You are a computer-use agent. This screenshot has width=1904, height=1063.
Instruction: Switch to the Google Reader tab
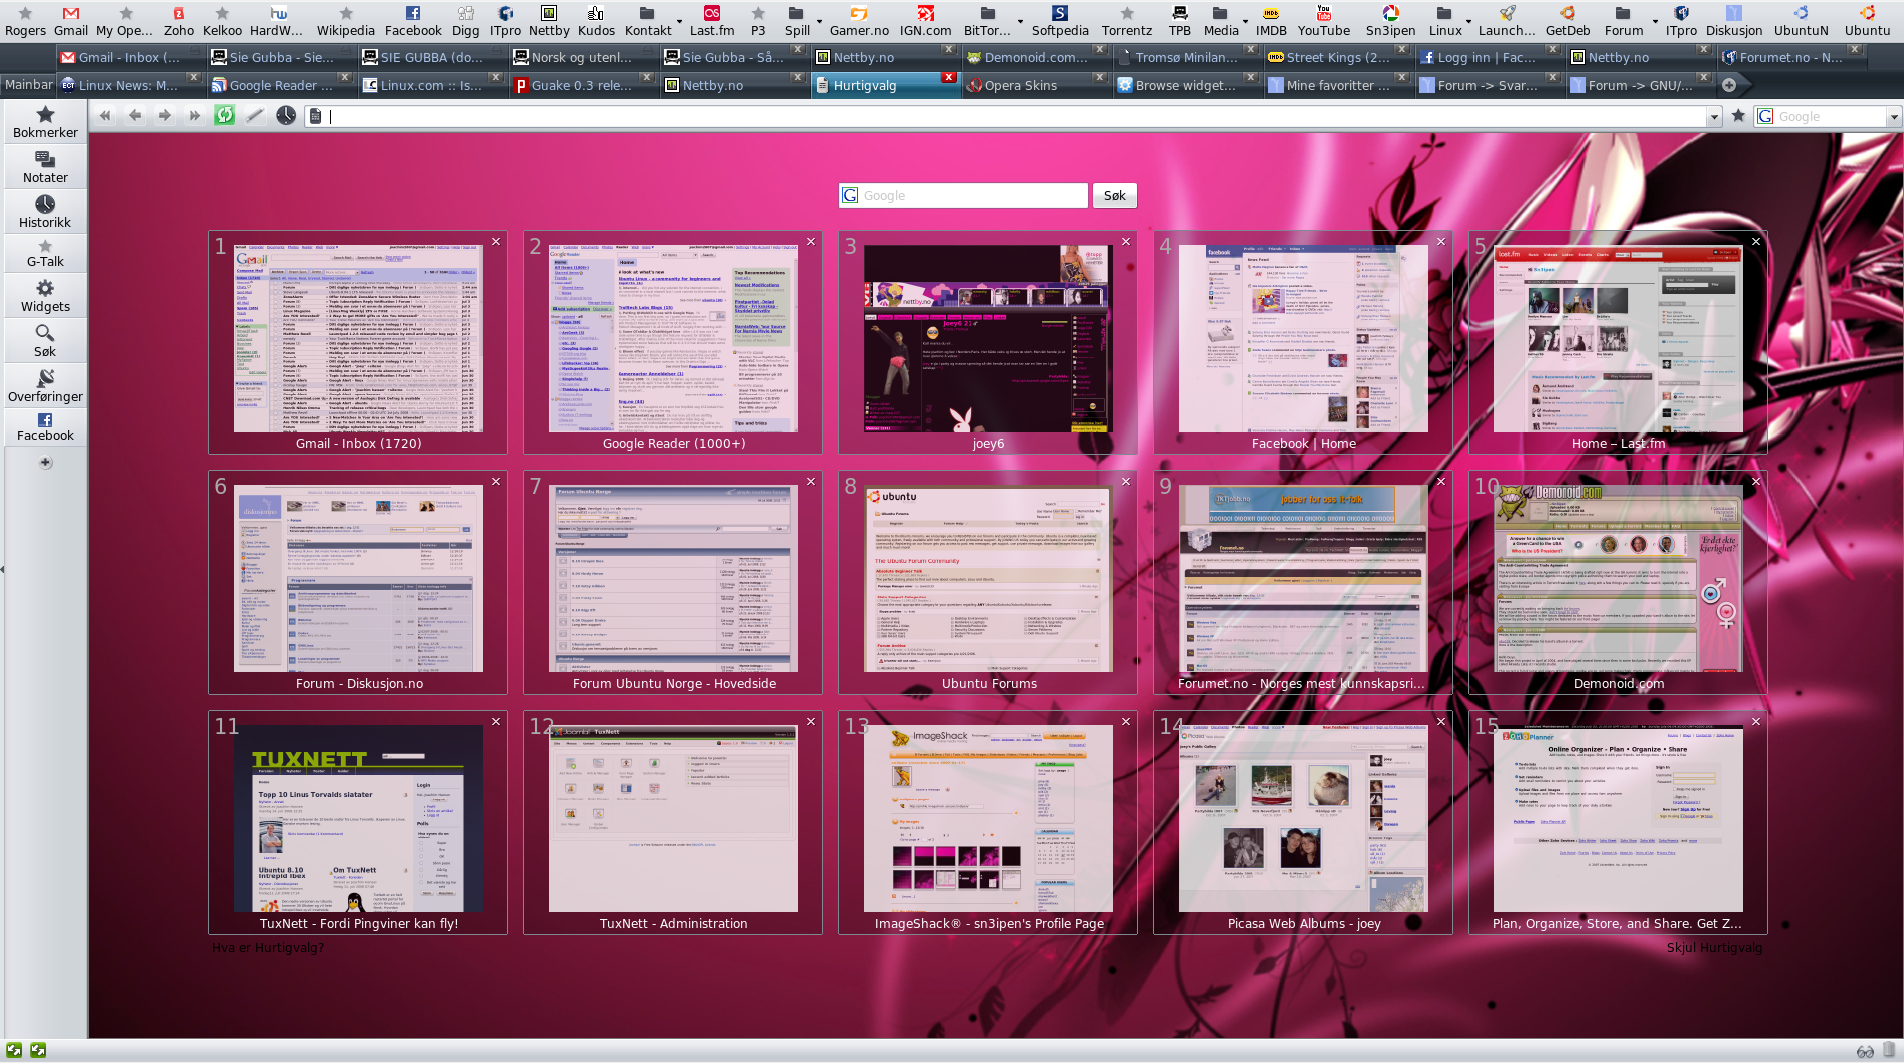pyautogui.click(x=280, y=85)
